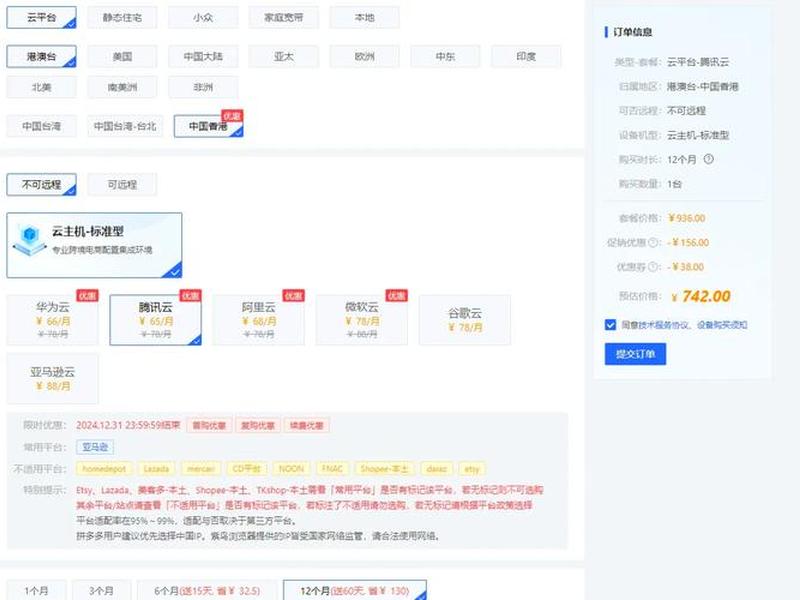Click the NOON platform tag

[291, 469]
